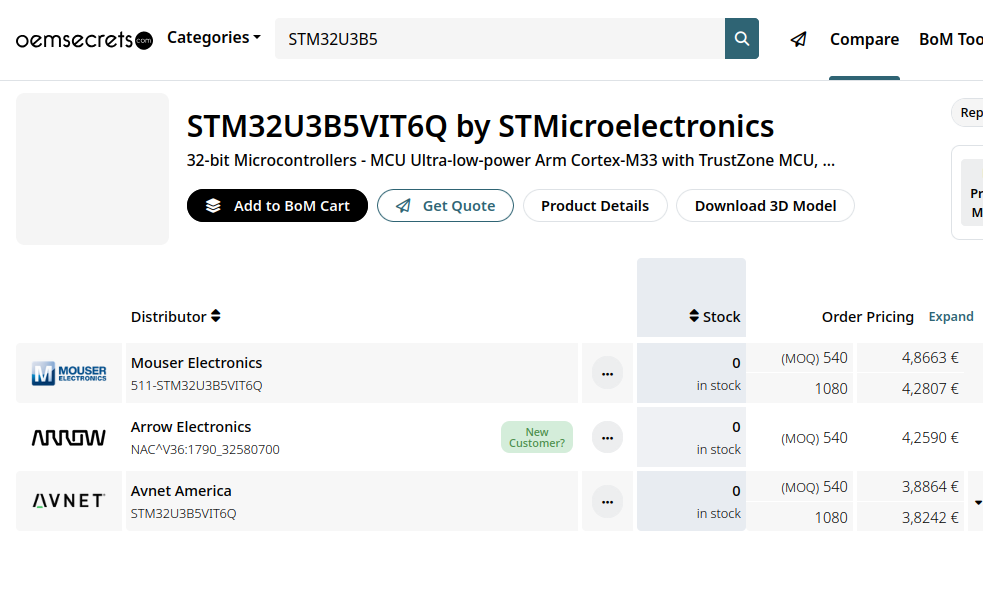Click the New Customer? badge
Image resolution: width=983 pixels, height=589 pixels.
pos(537,437)
